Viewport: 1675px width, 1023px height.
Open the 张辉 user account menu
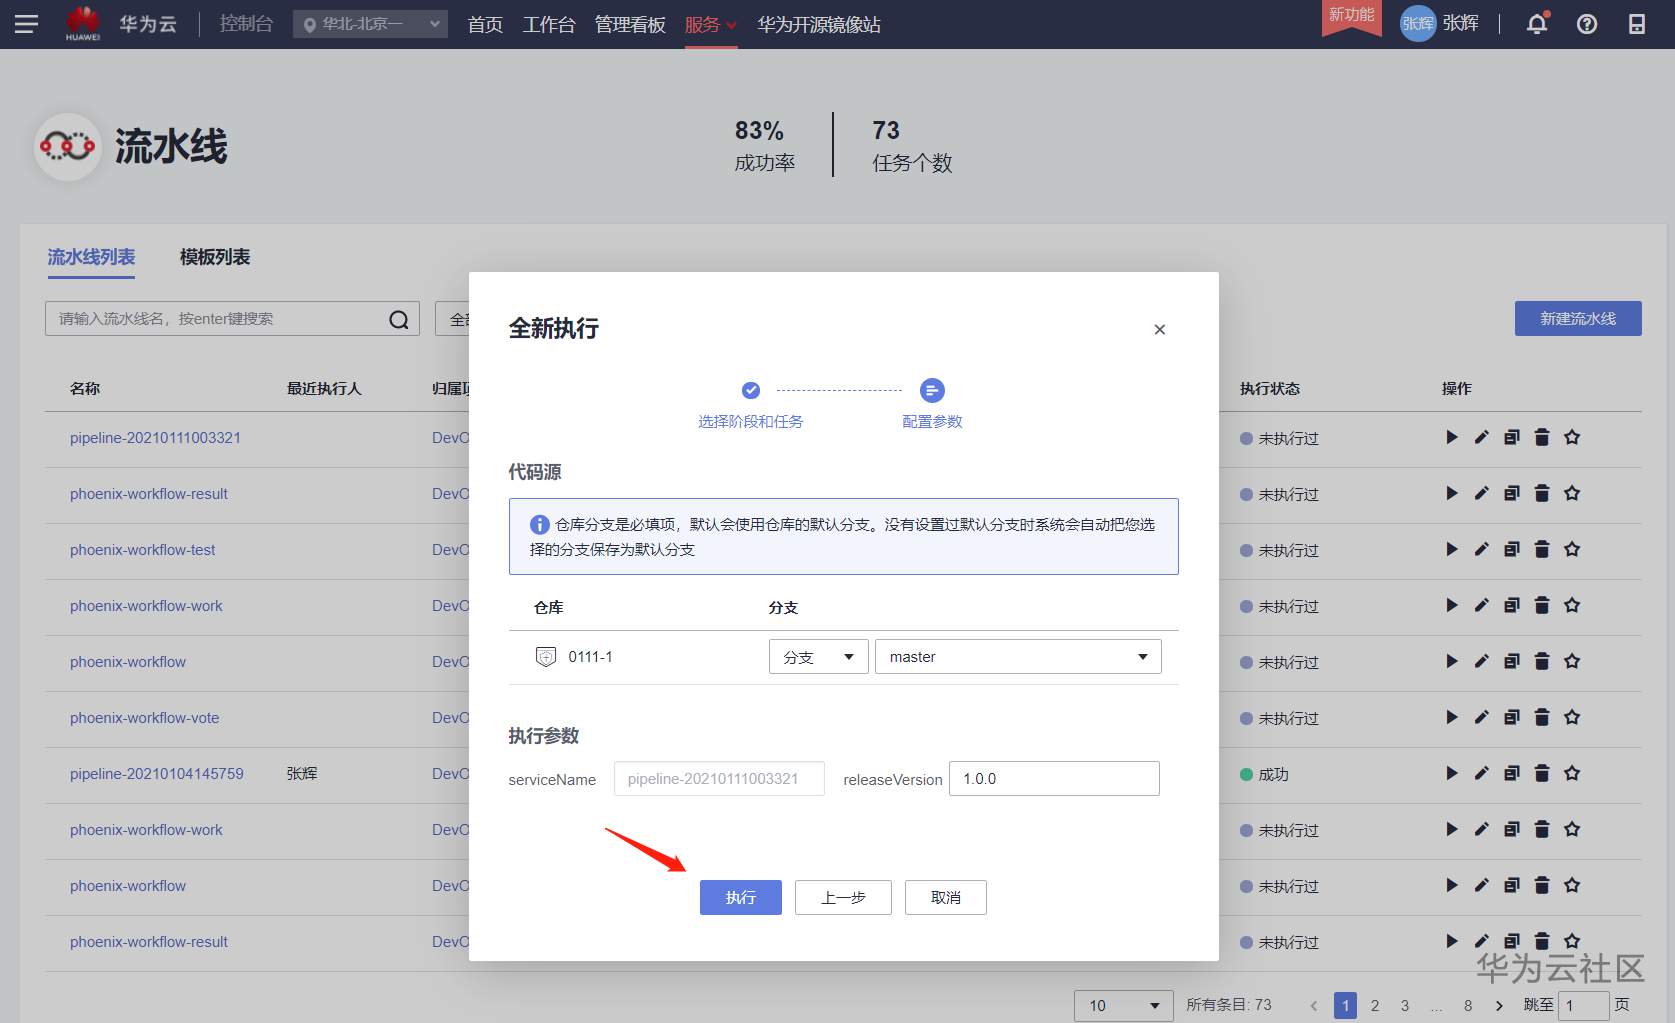(1439, 24)
